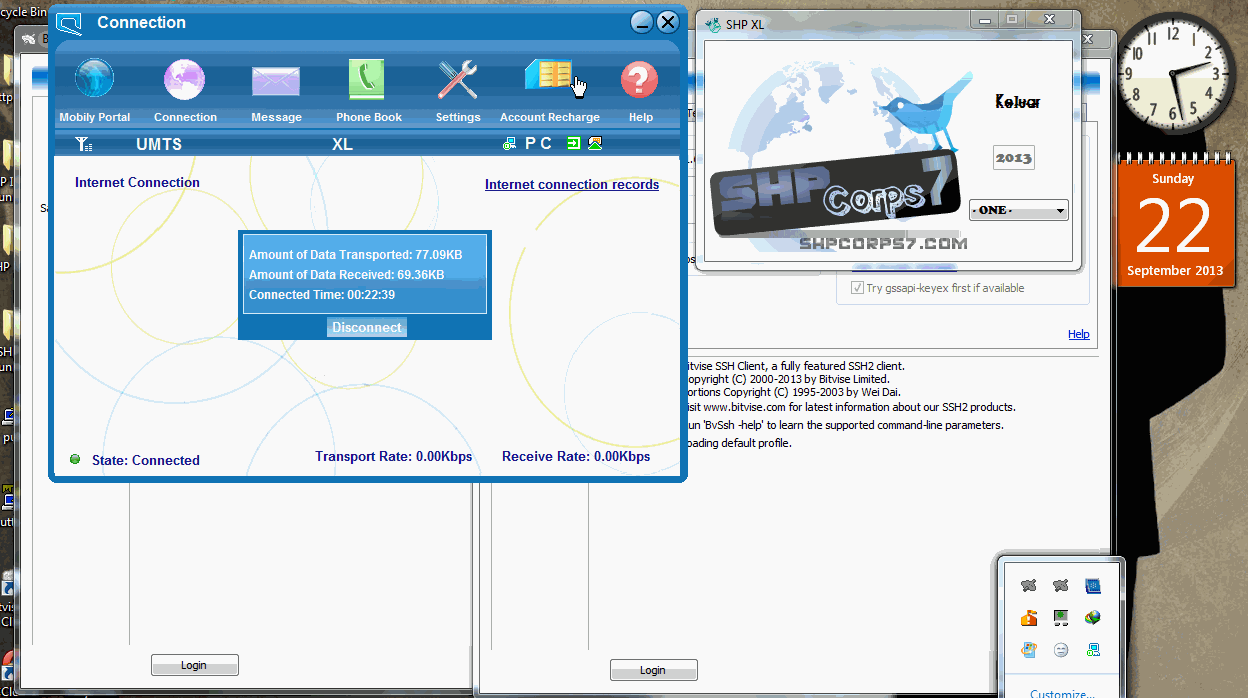Image resolution: width=1248 pixels, height=698 pixels.
Task: Click the globe download manager tray icon
Action: [1093, 618]
